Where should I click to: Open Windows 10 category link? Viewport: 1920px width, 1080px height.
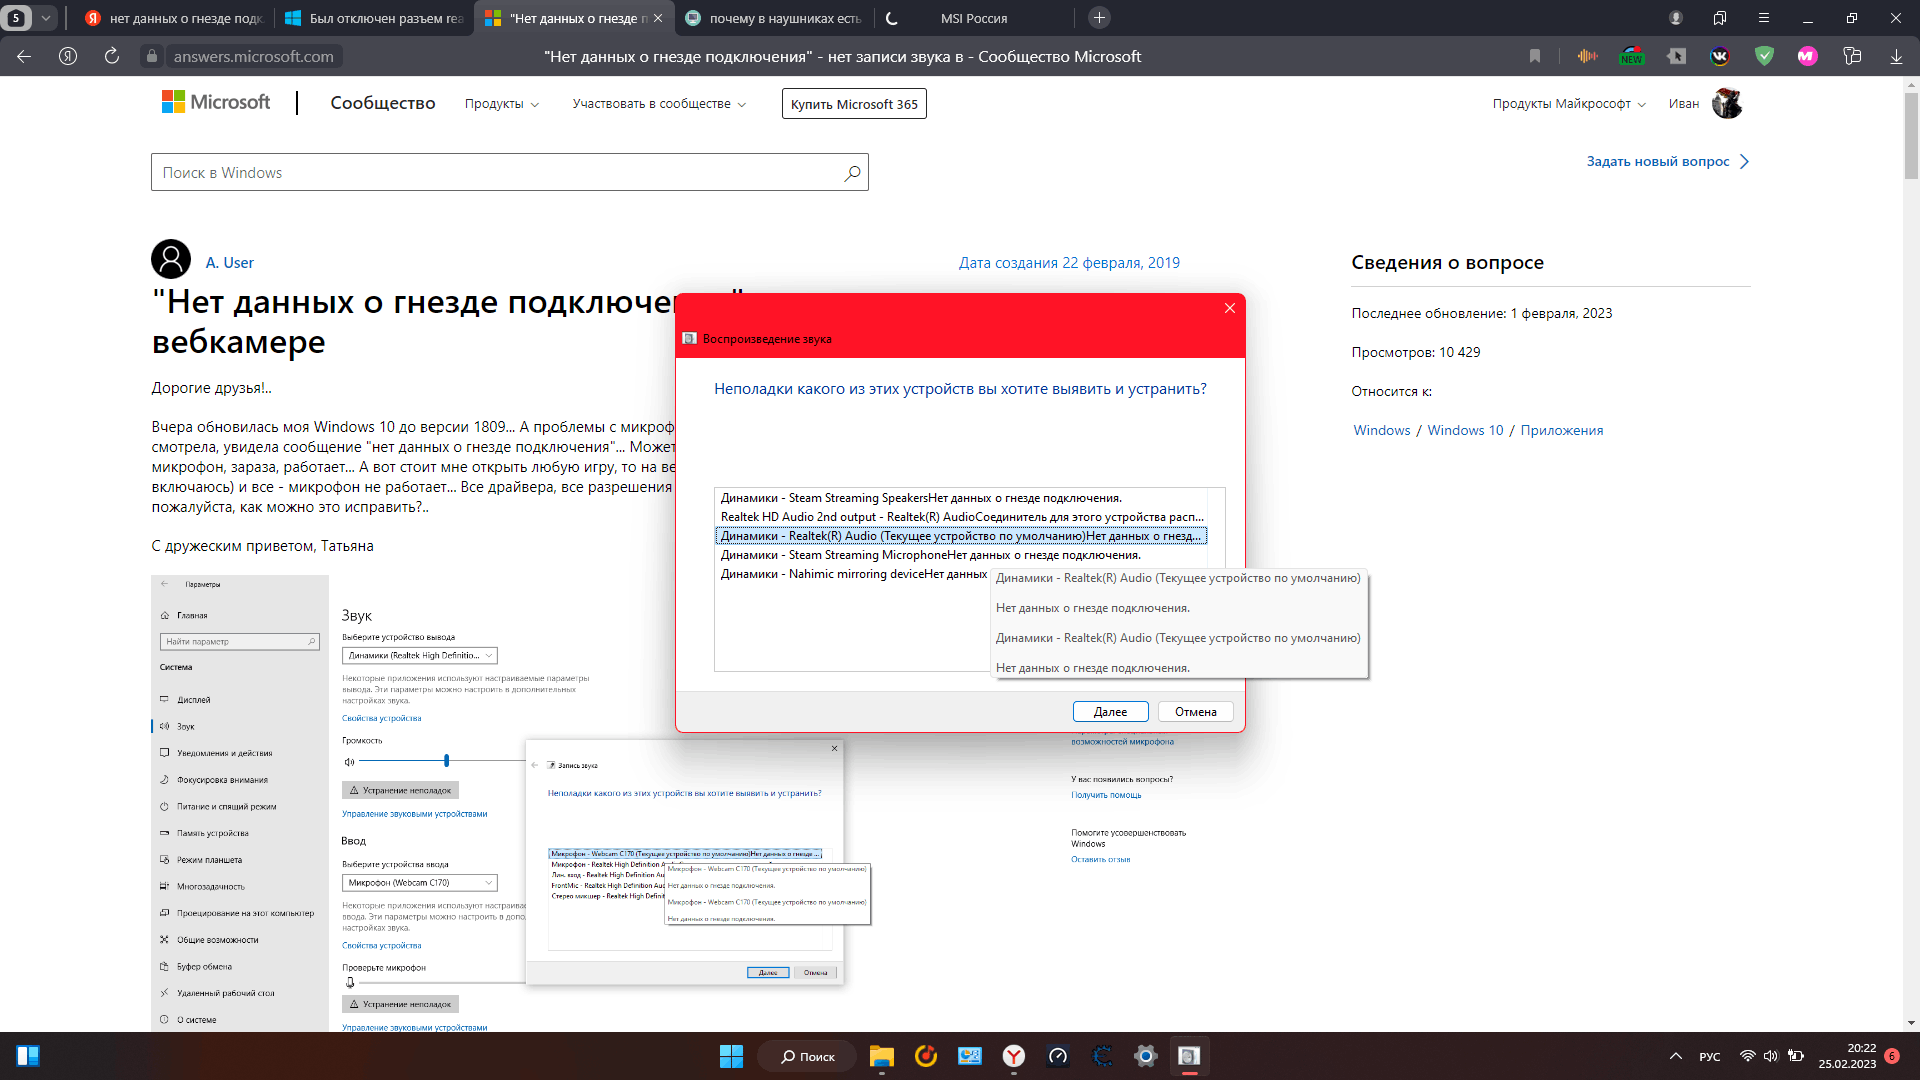click(x=1465, y=430)
